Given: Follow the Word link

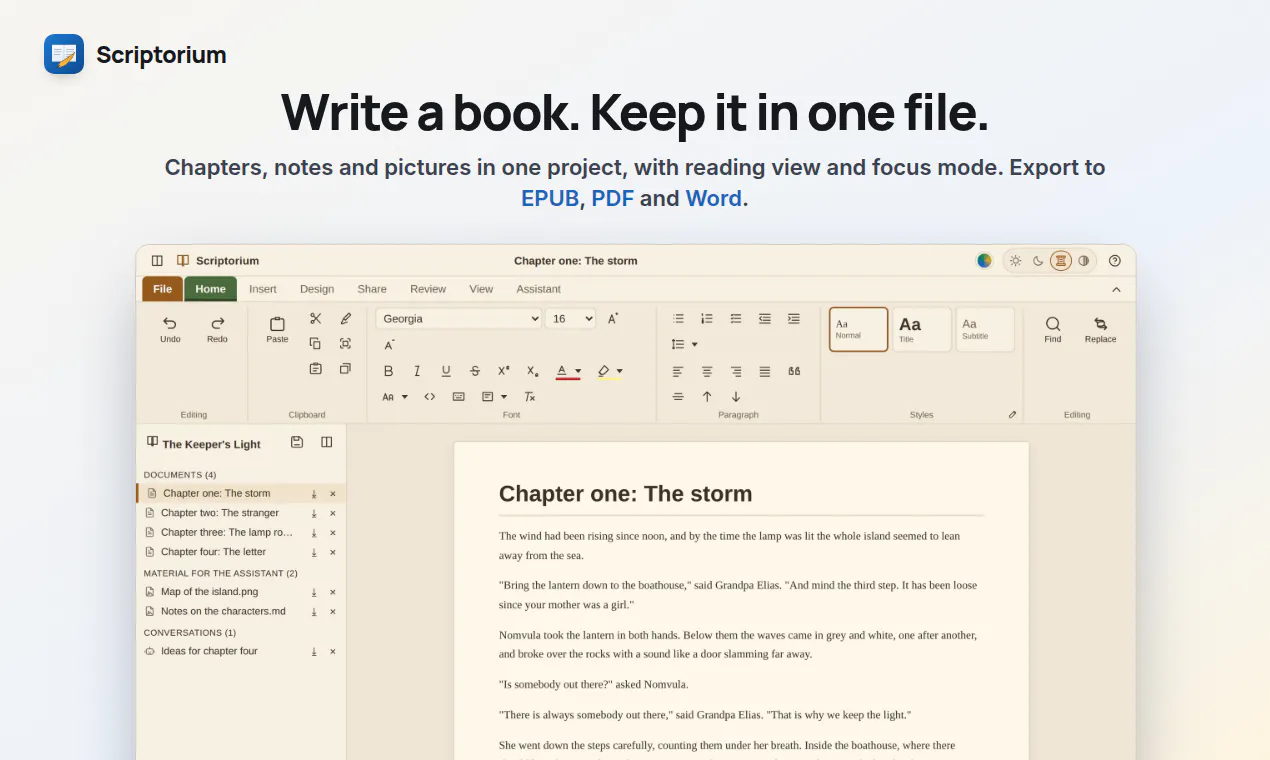Looking at the screenshot, I should point(714,198).
